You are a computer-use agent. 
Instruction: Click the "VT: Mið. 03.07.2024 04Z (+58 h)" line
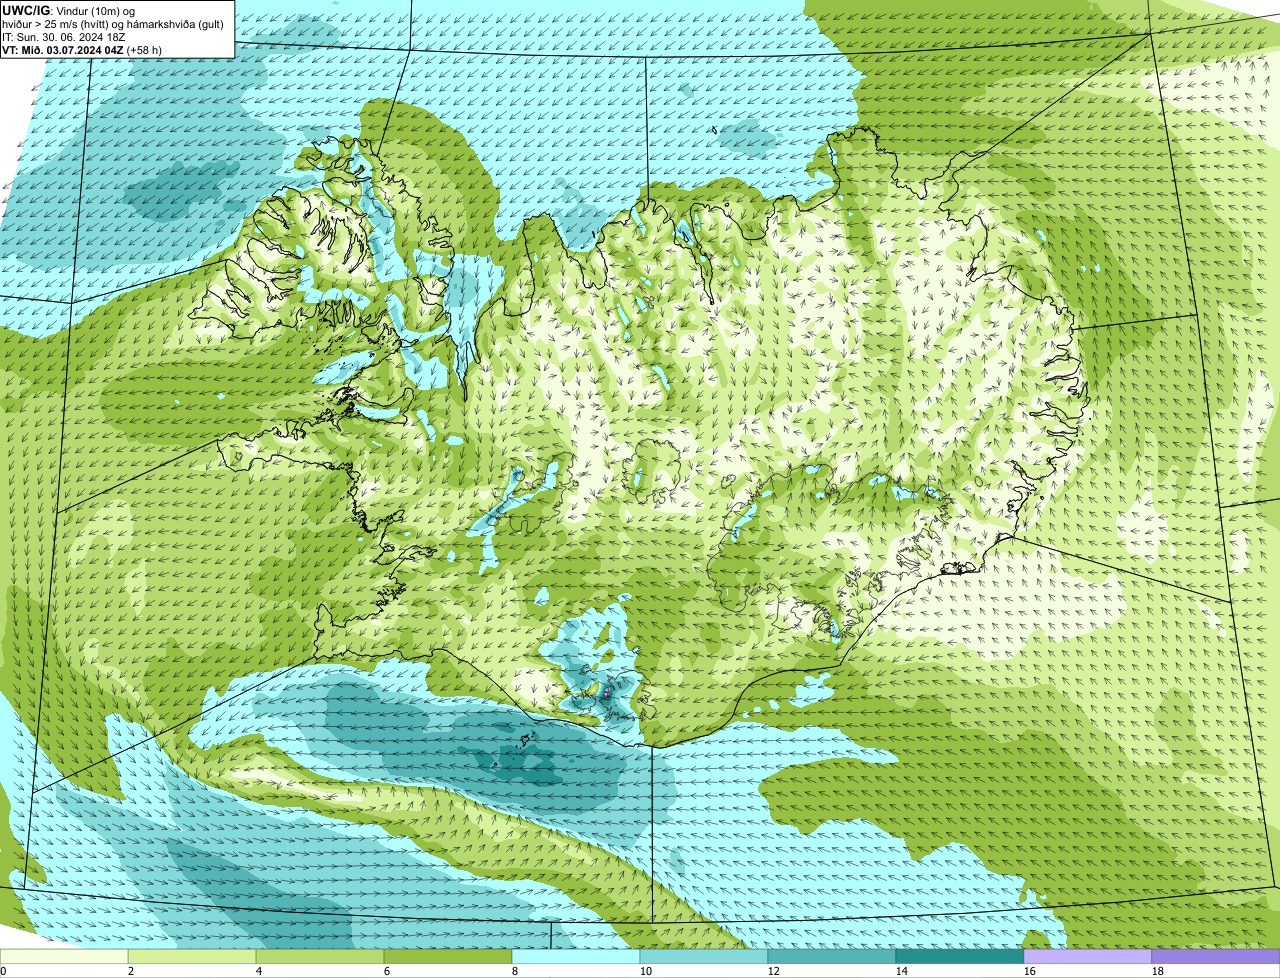point(82,49)
